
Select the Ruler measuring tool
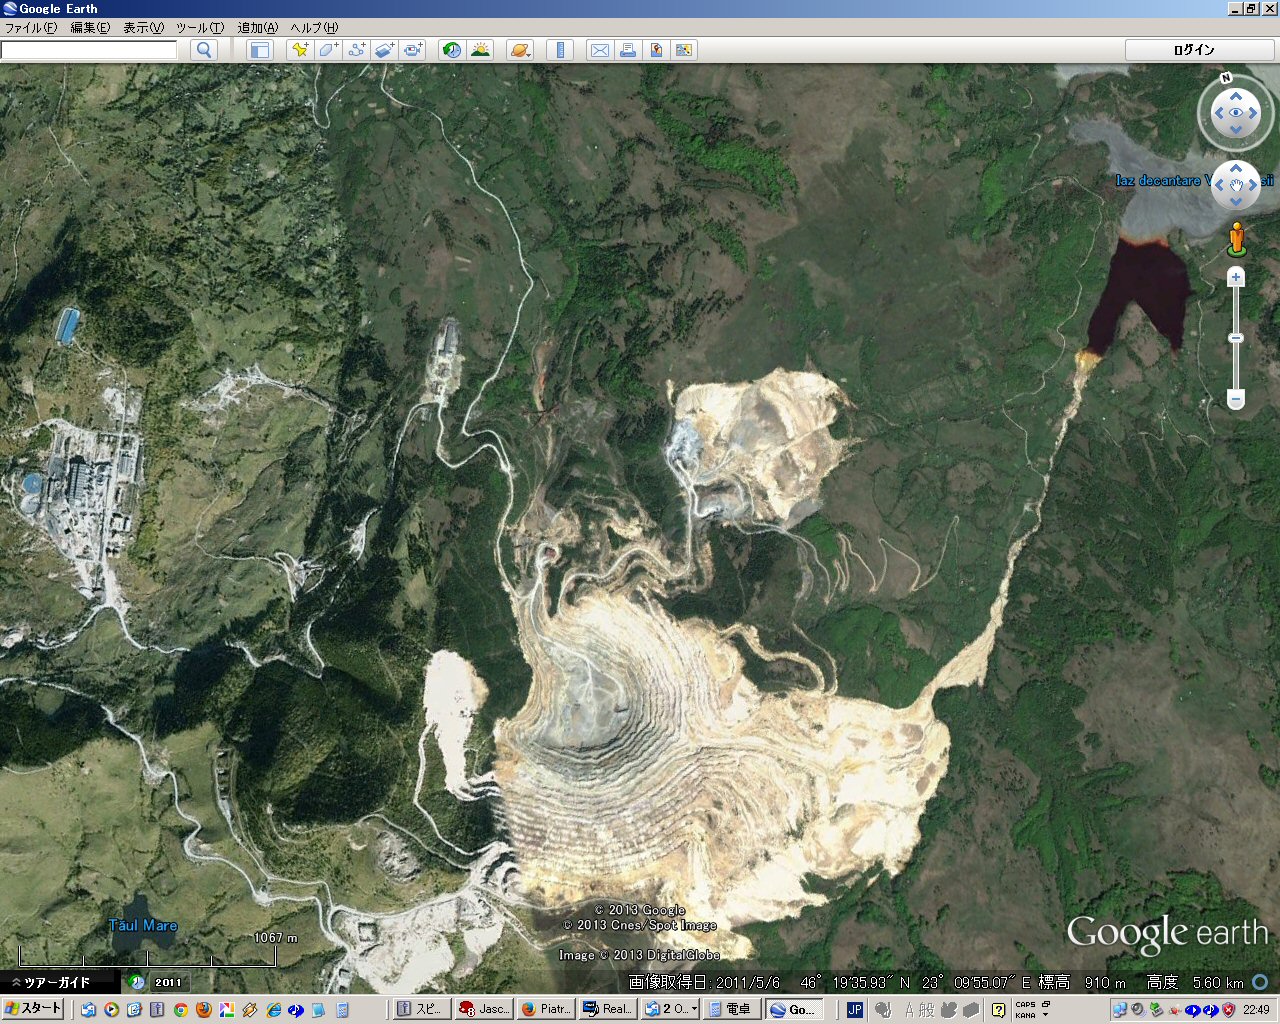click(560, 50)
